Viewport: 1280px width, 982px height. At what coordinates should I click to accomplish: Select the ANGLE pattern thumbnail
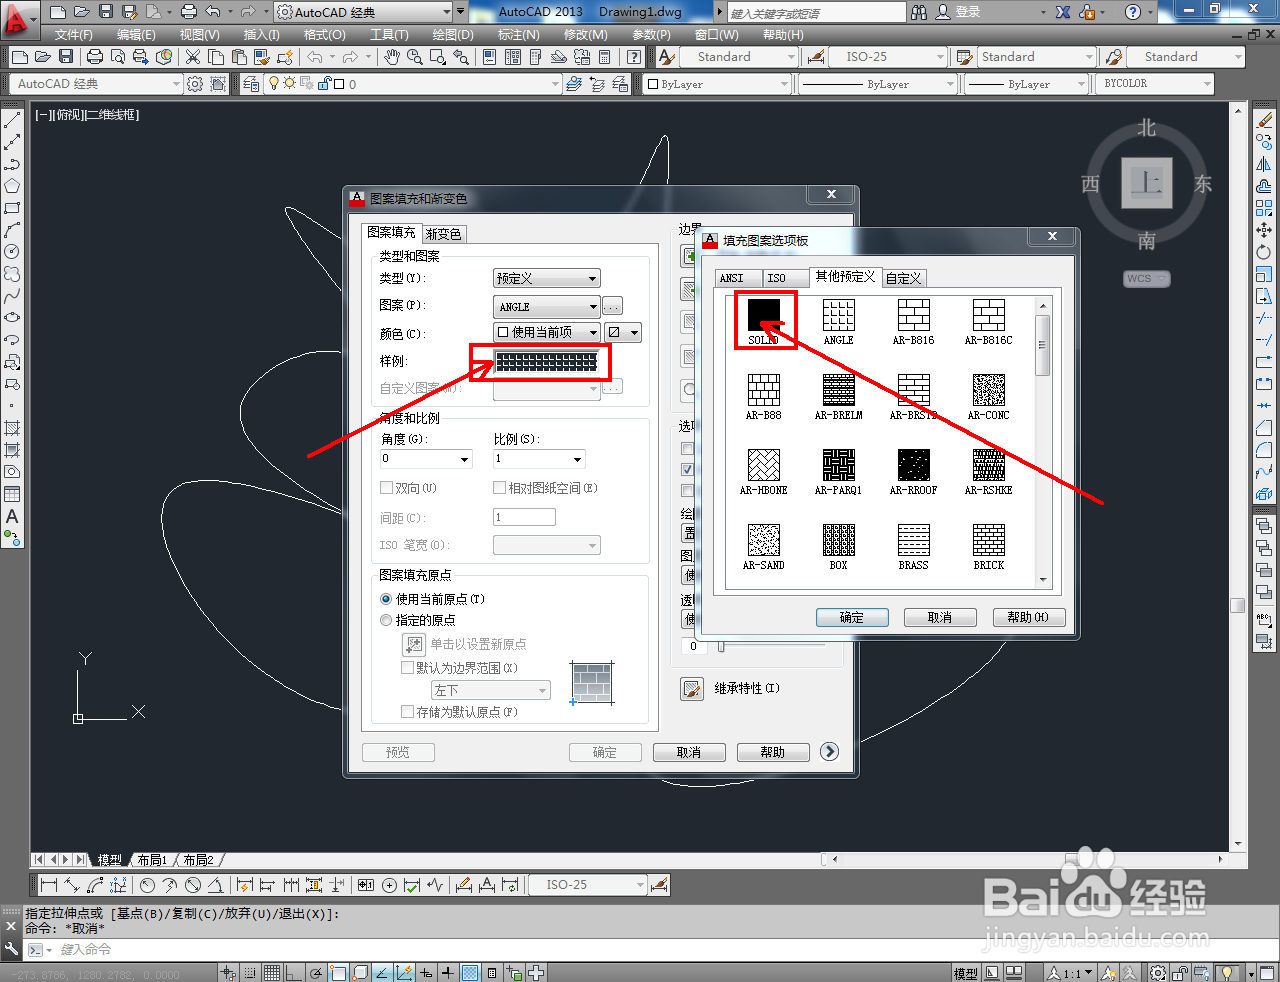838,315
